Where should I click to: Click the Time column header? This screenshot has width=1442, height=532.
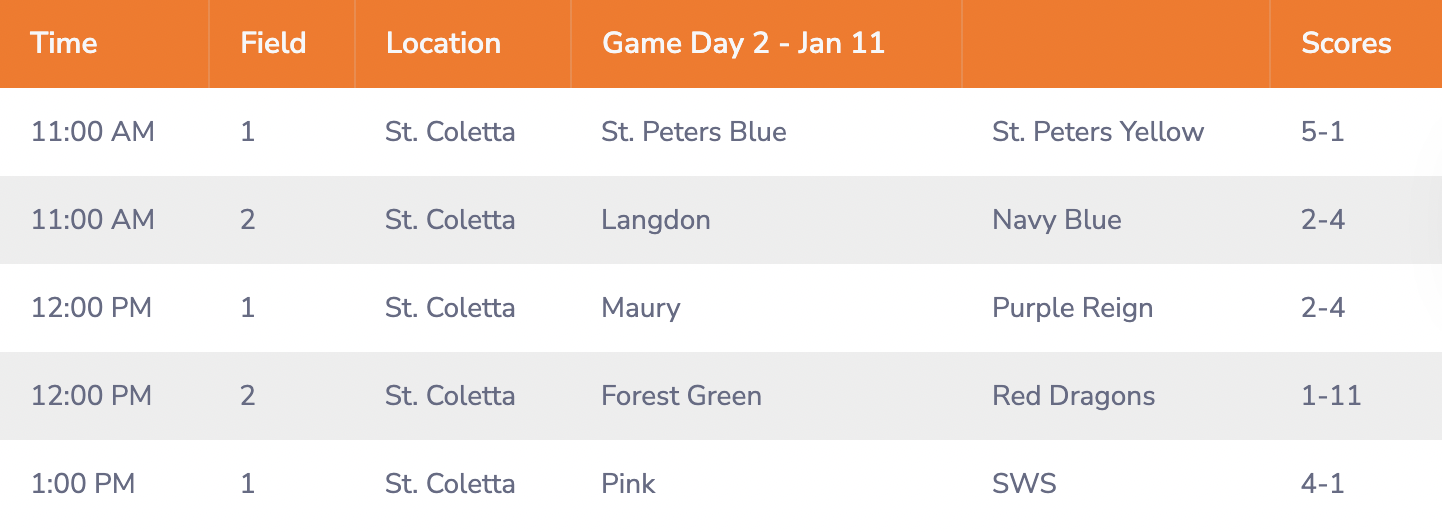(64, 43)
